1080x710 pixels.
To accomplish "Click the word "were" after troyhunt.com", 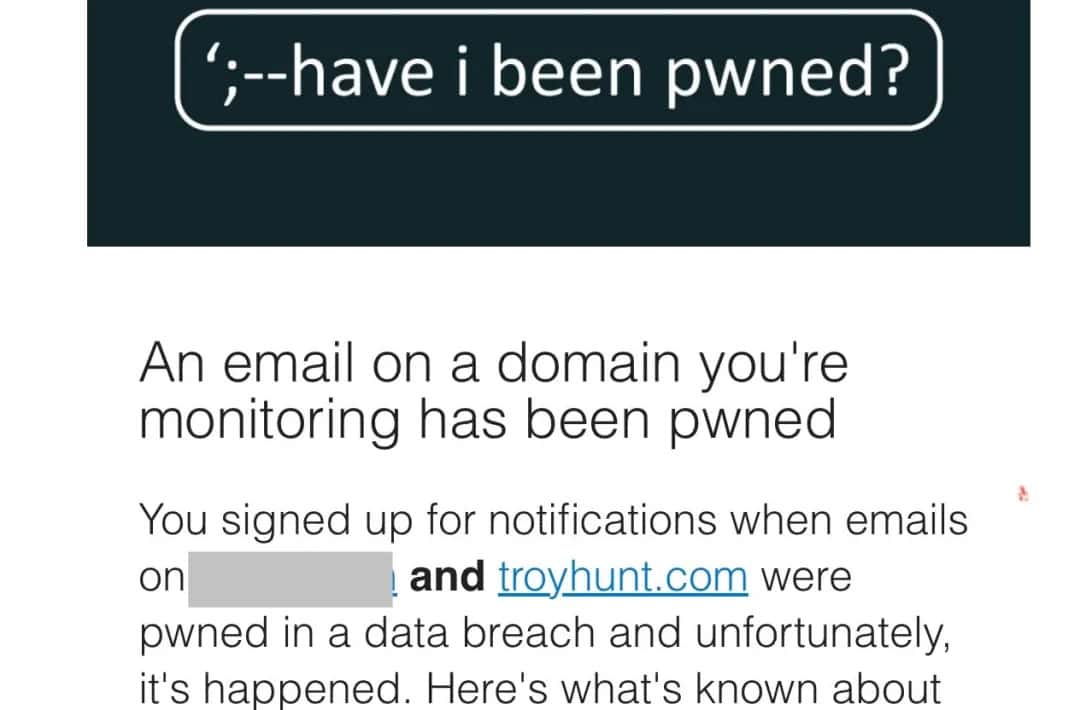I will (806, 577).
